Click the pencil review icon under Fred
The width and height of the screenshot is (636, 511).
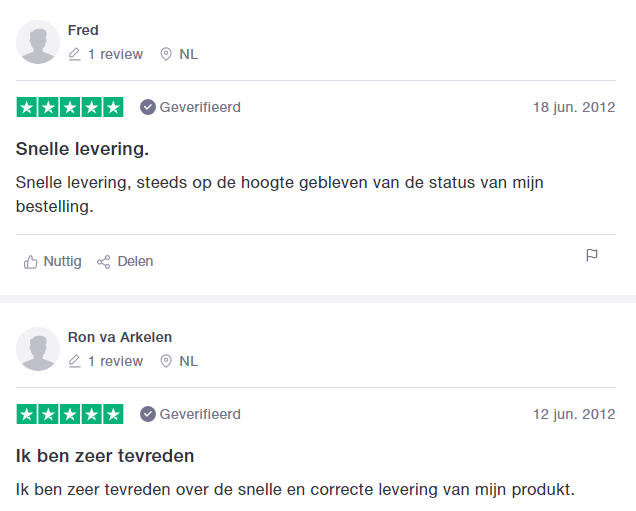point(74,54)
